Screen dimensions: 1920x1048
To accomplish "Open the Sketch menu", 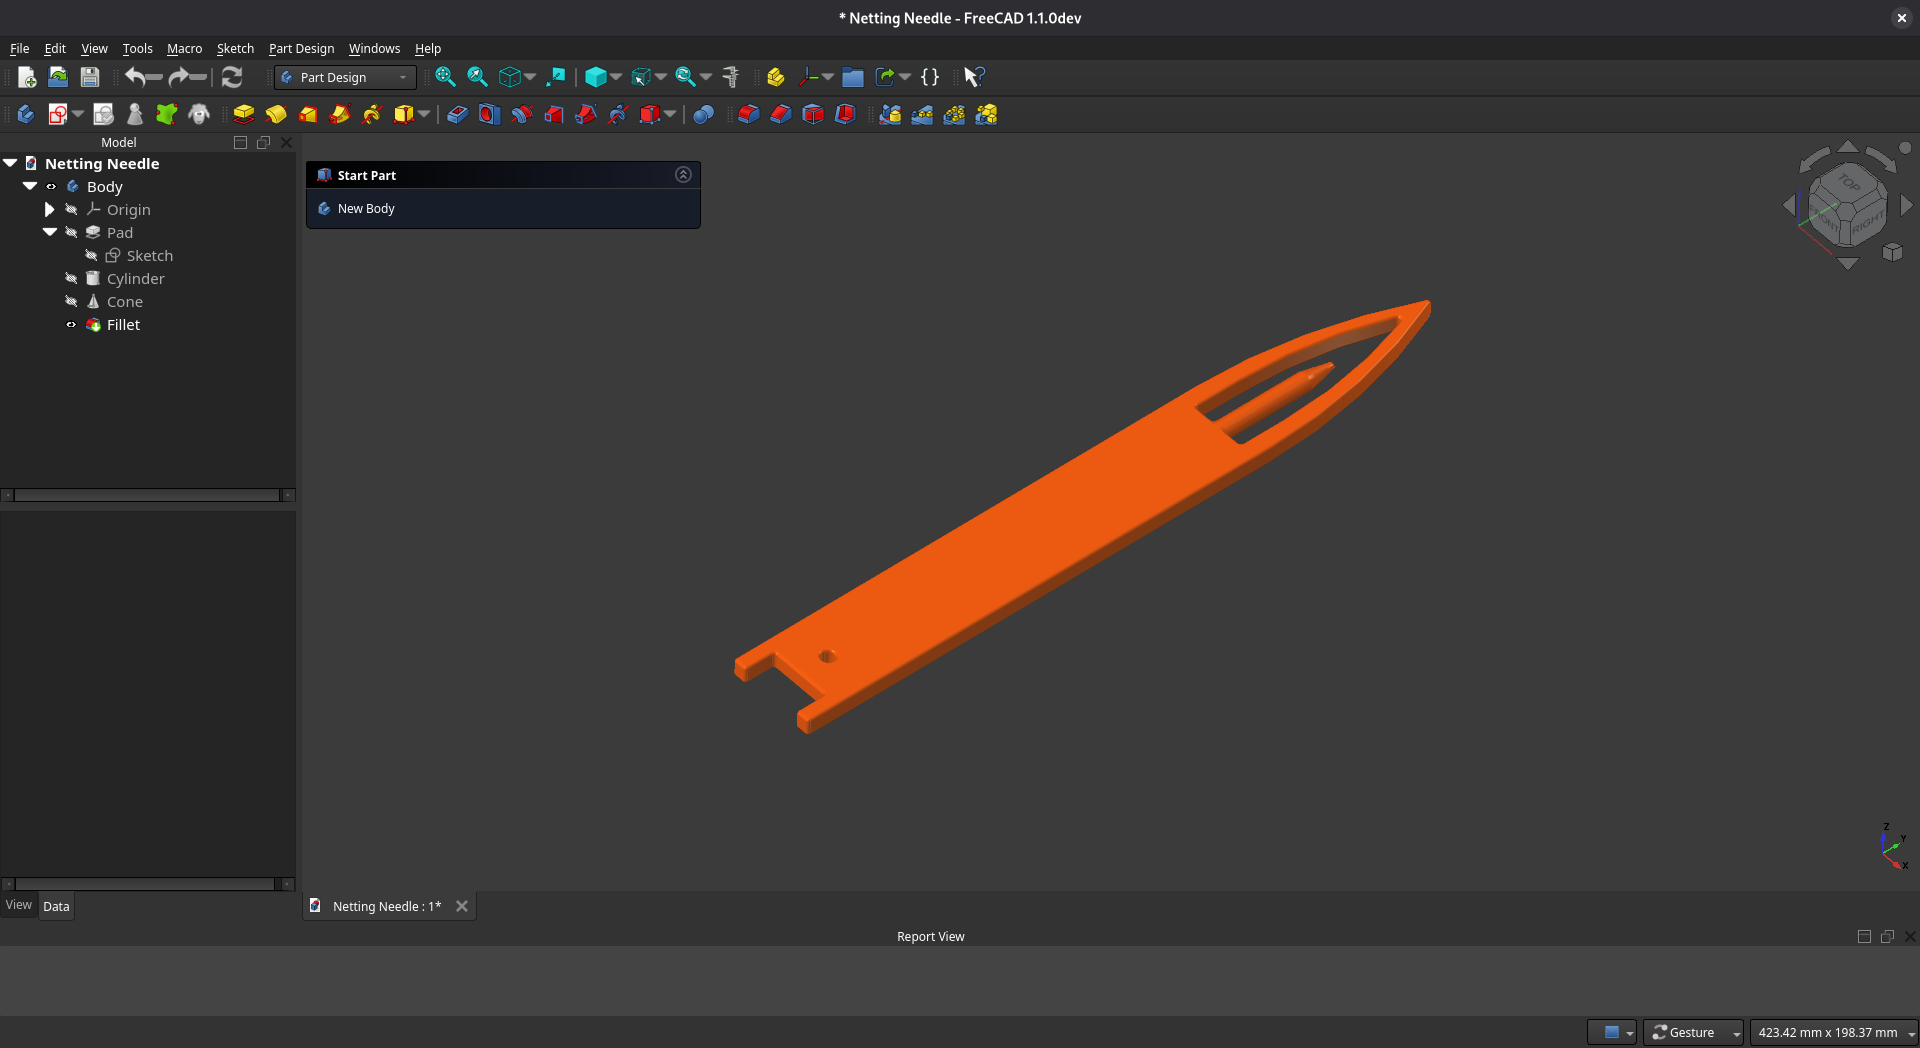I will pyautogui.click(x=235, y=48).
